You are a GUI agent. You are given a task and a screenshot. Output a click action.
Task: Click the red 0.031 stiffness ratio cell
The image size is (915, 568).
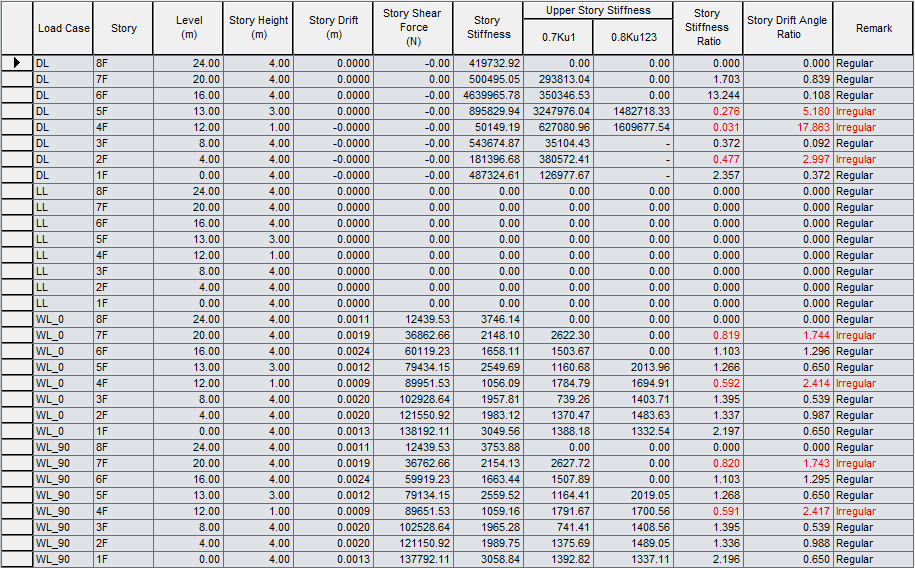coord(707,127)
